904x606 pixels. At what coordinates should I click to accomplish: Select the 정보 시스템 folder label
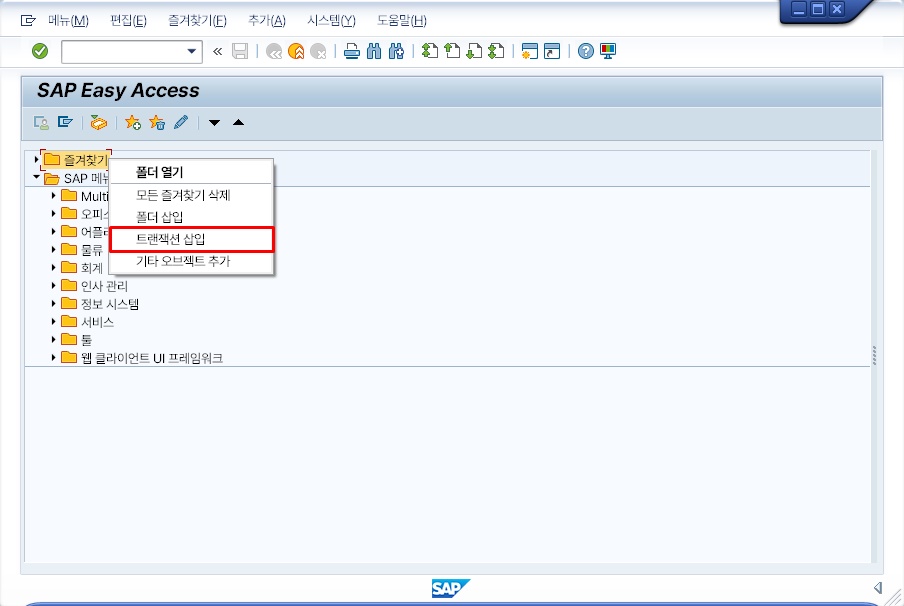[x=110, y=303]
